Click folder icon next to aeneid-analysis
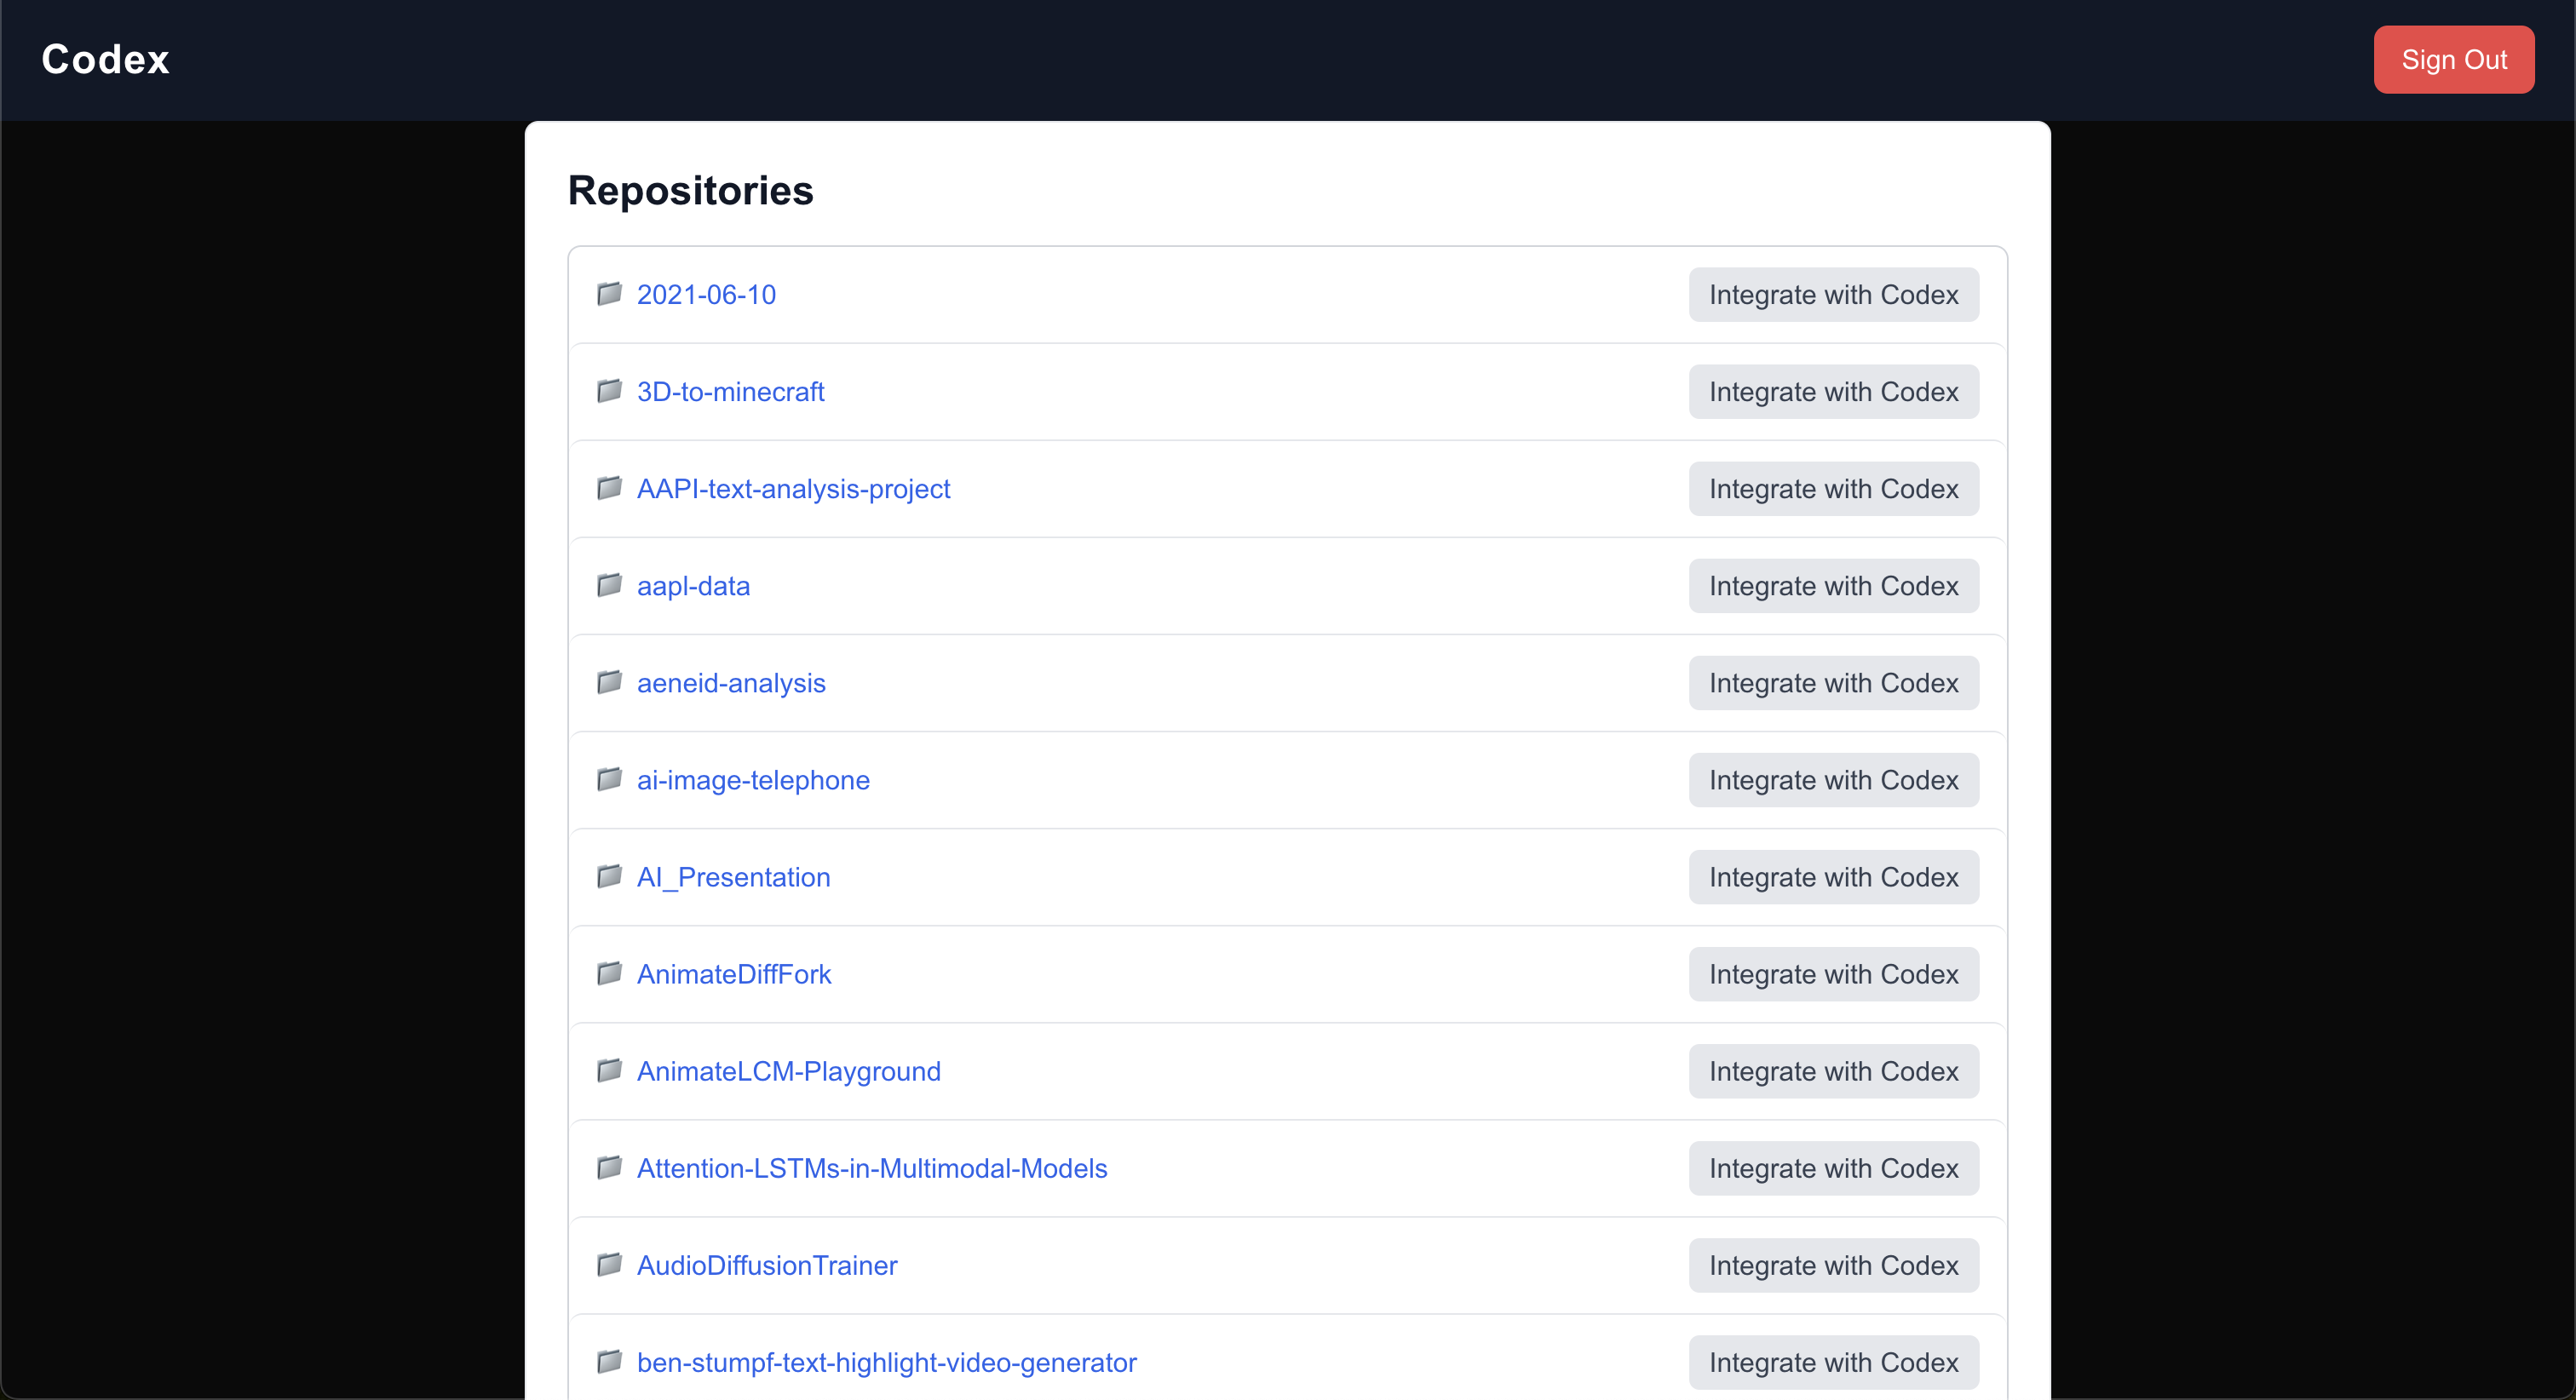This screenshot has width=2576, height=1400. pyautogui.click(x=609, y=682)
